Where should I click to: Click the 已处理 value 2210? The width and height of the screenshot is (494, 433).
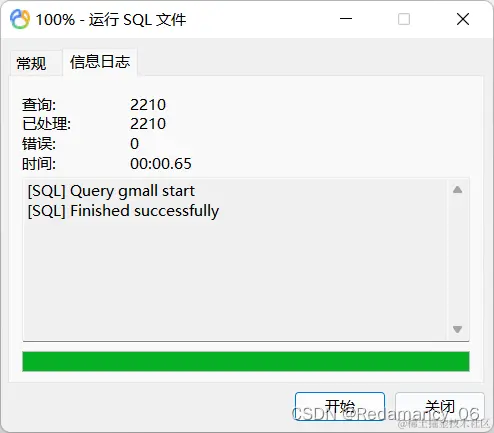pos(148,124)
